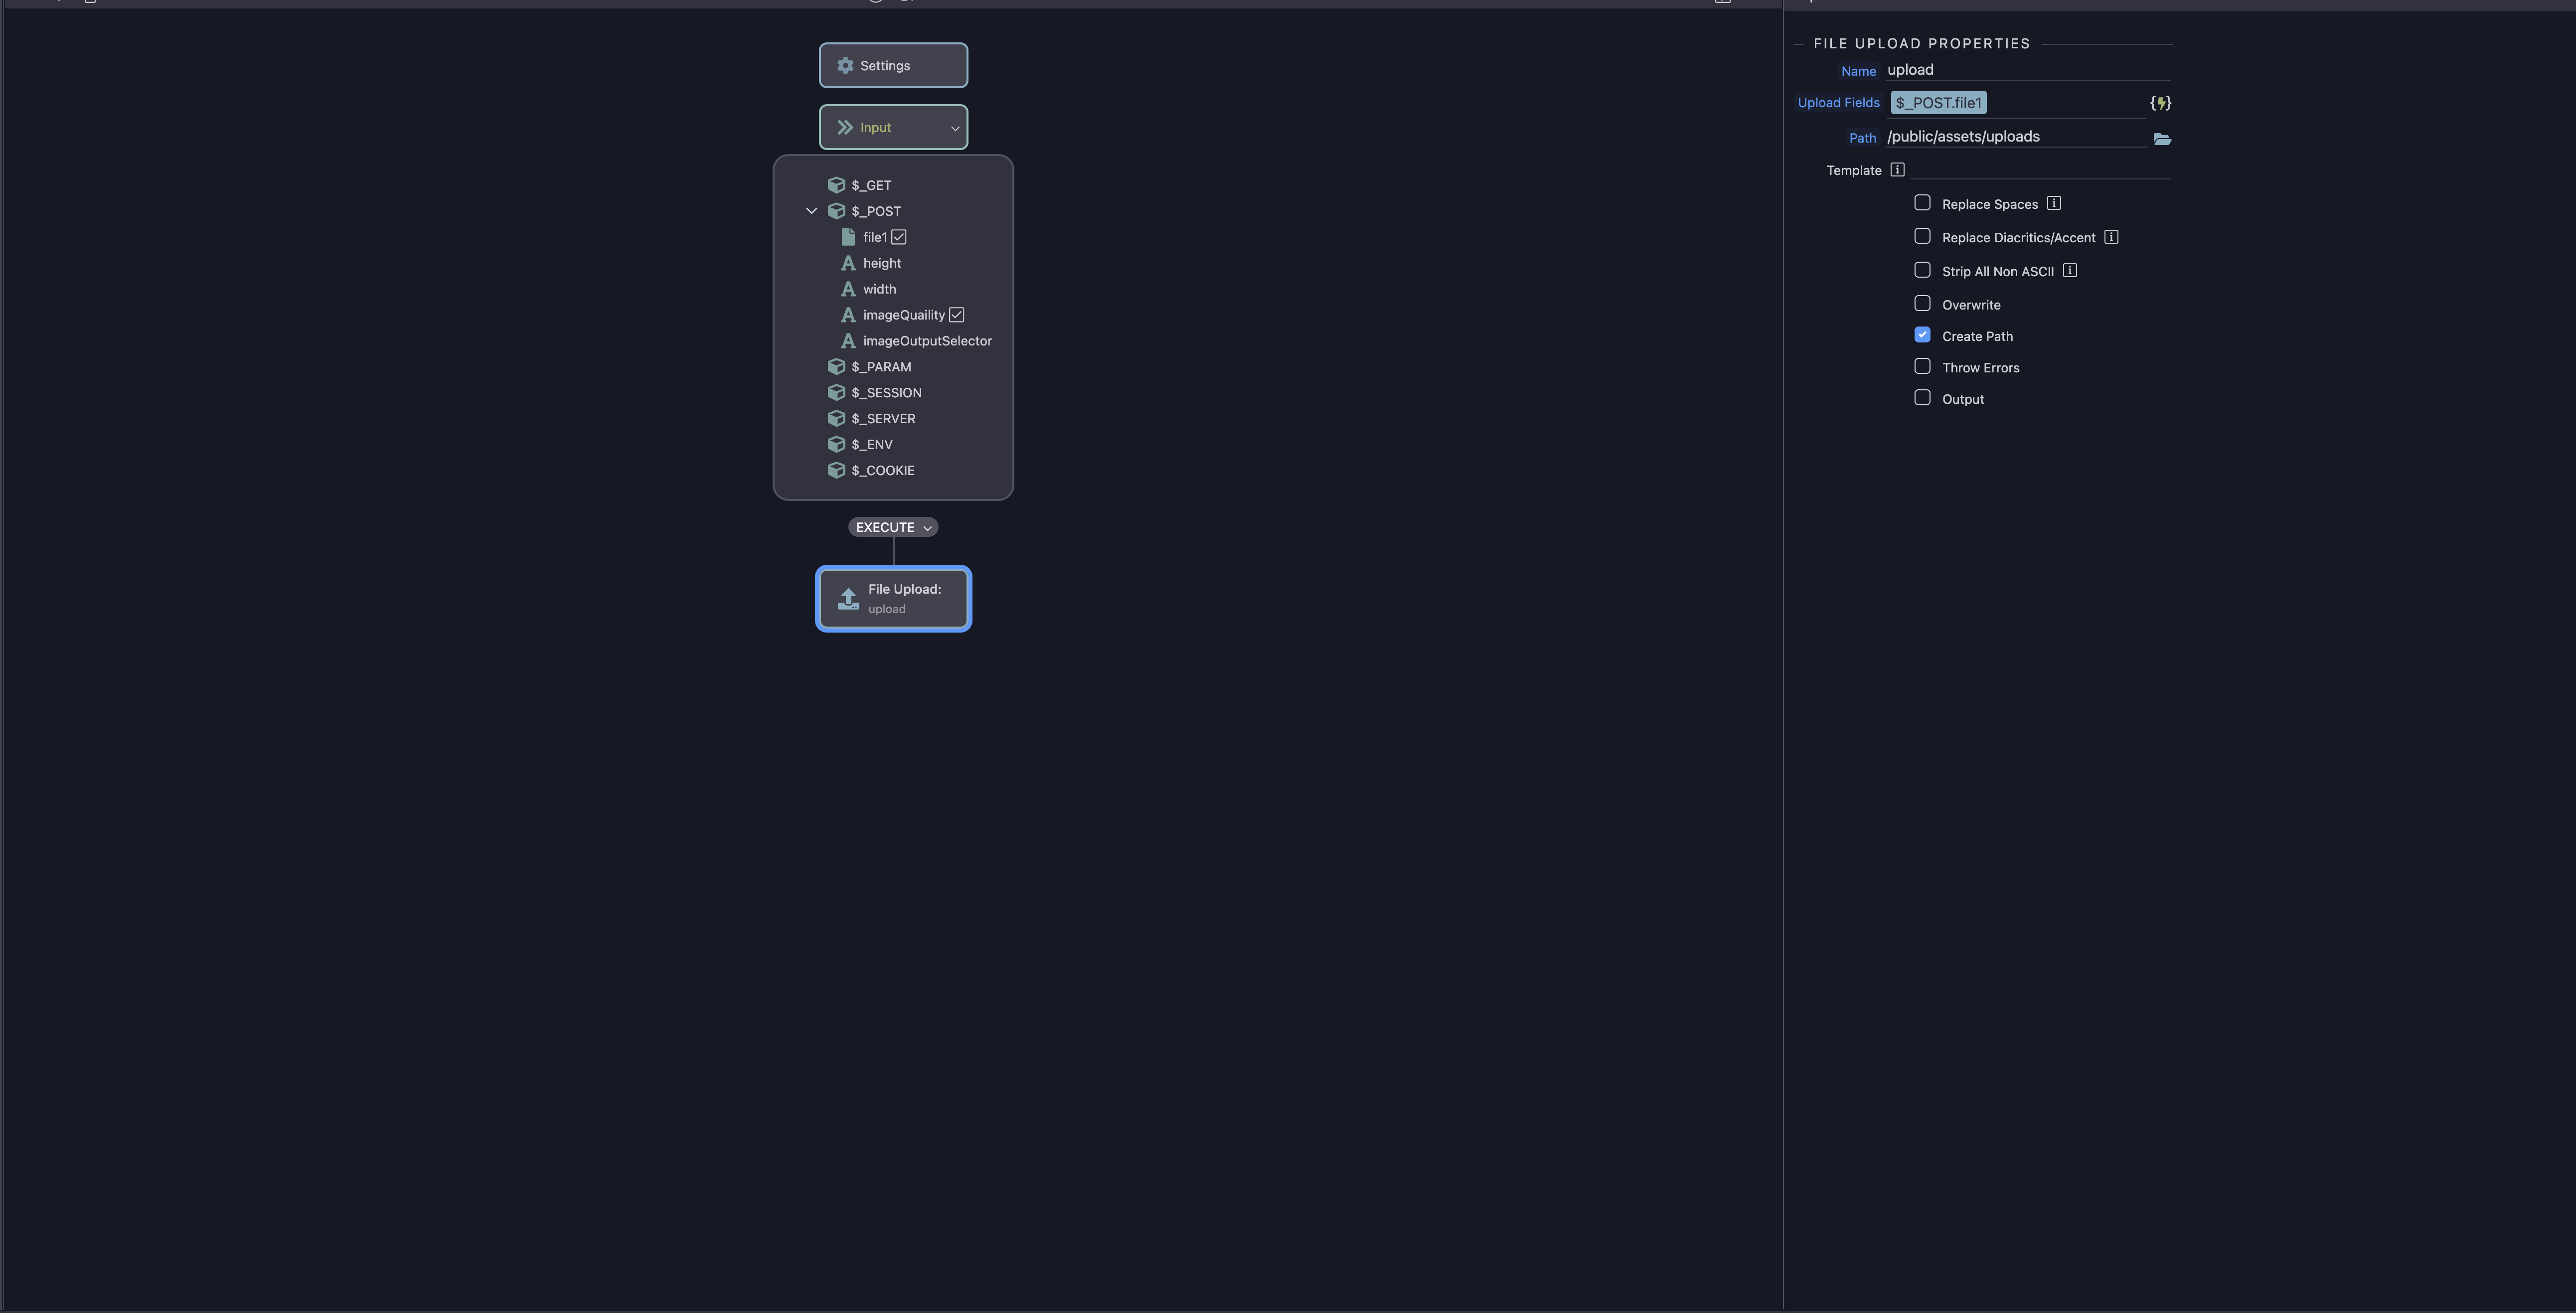Screen dimensions: 2576x1313
Task: Click the upload icon in the File Upload node
Action: point(847,597)
